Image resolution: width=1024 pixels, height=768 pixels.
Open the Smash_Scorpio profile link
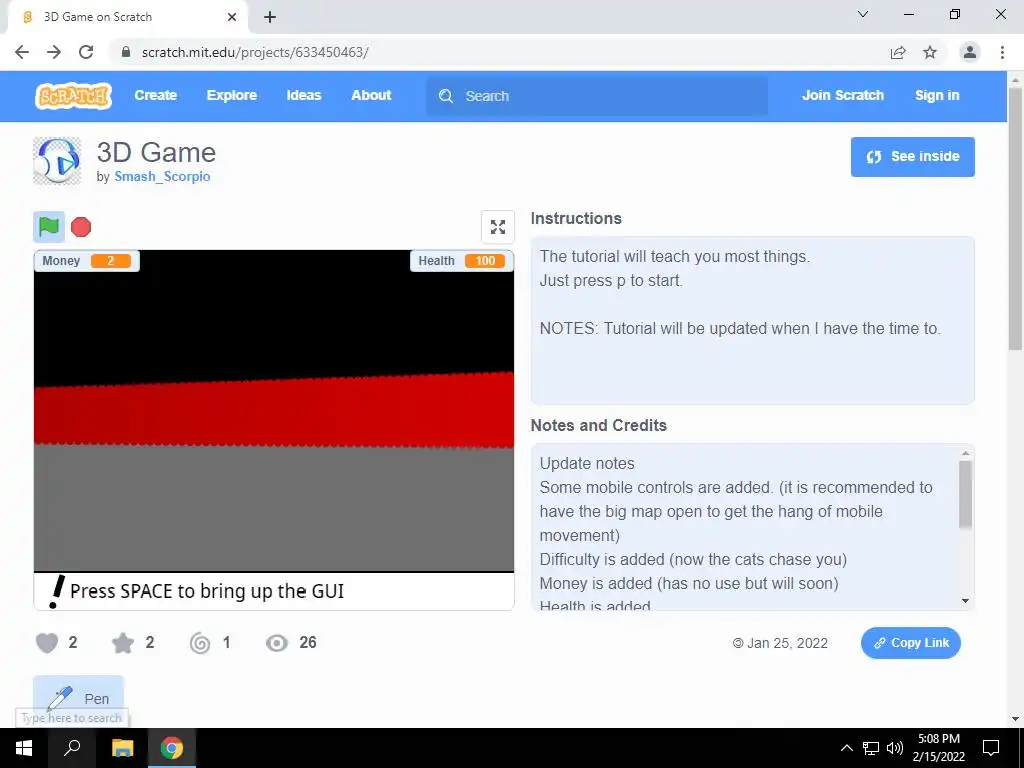tap(162, 176)
